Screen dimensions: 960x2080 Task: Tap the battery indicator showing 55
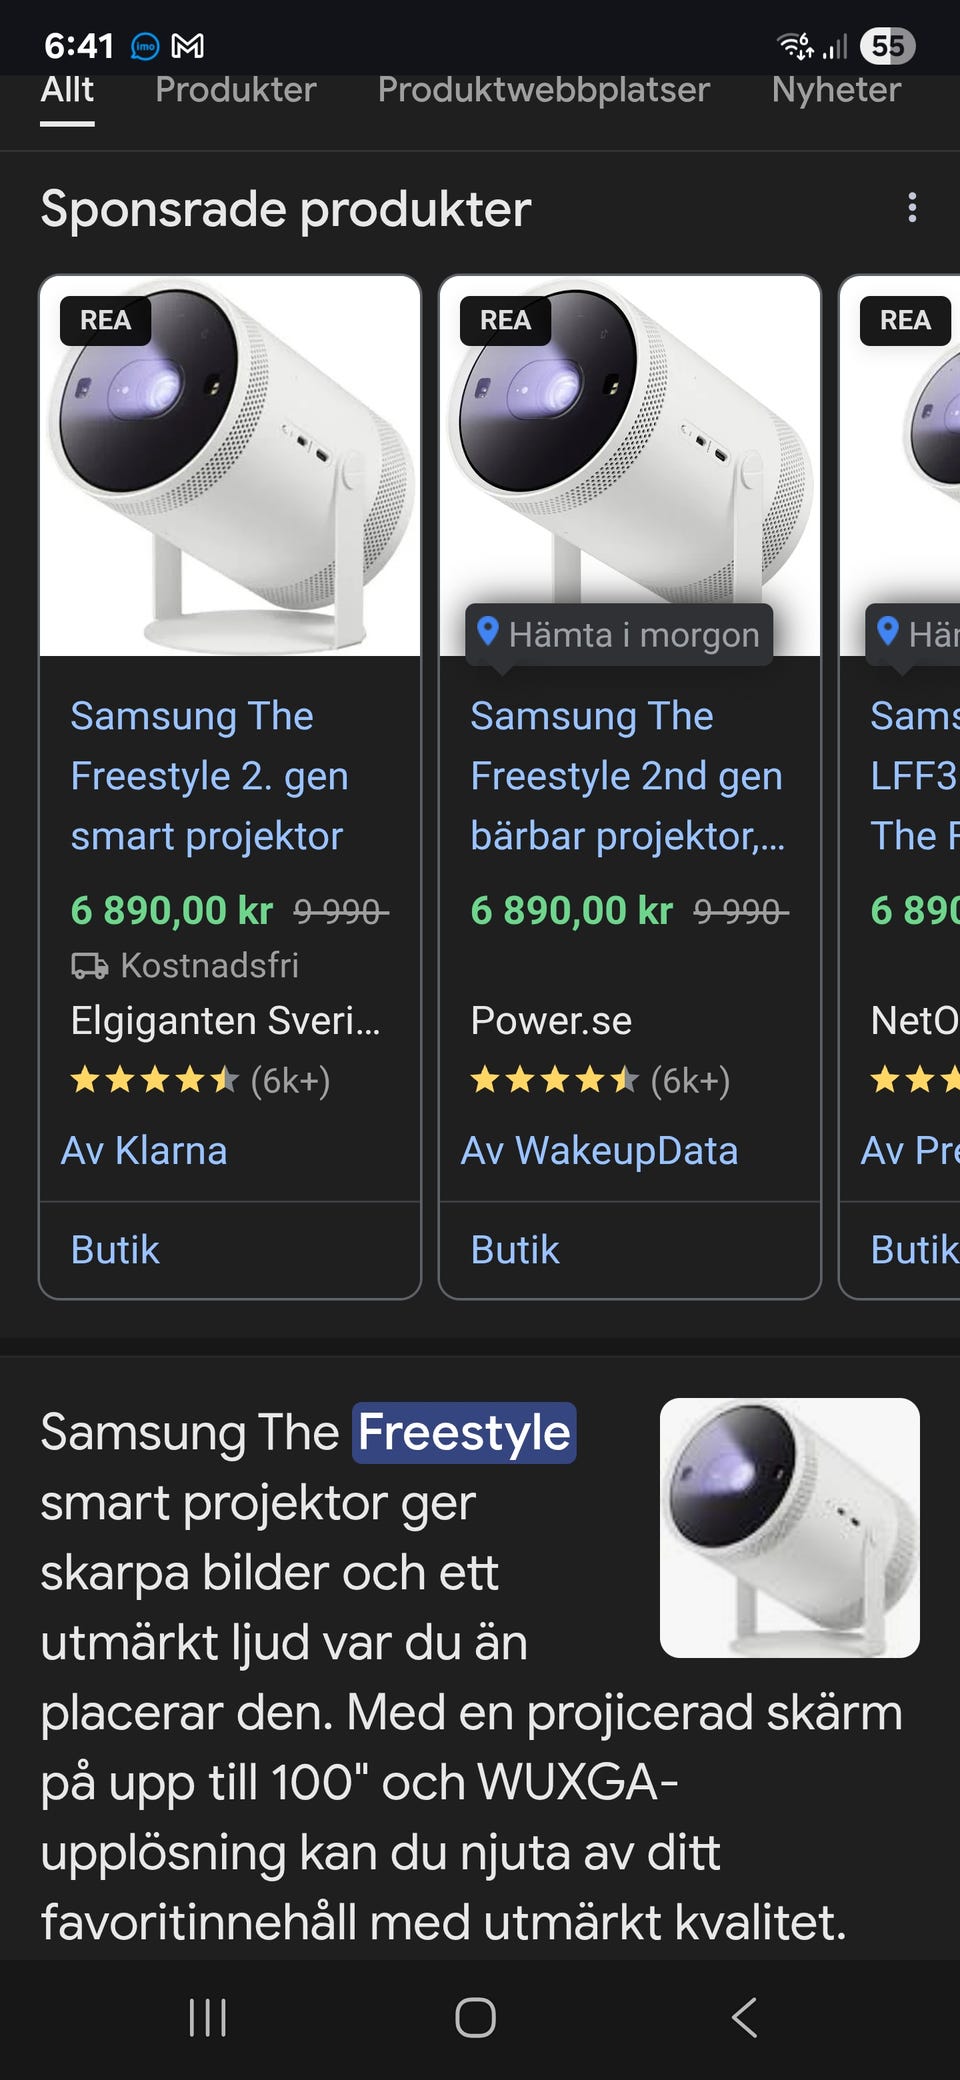click(887, 46)
